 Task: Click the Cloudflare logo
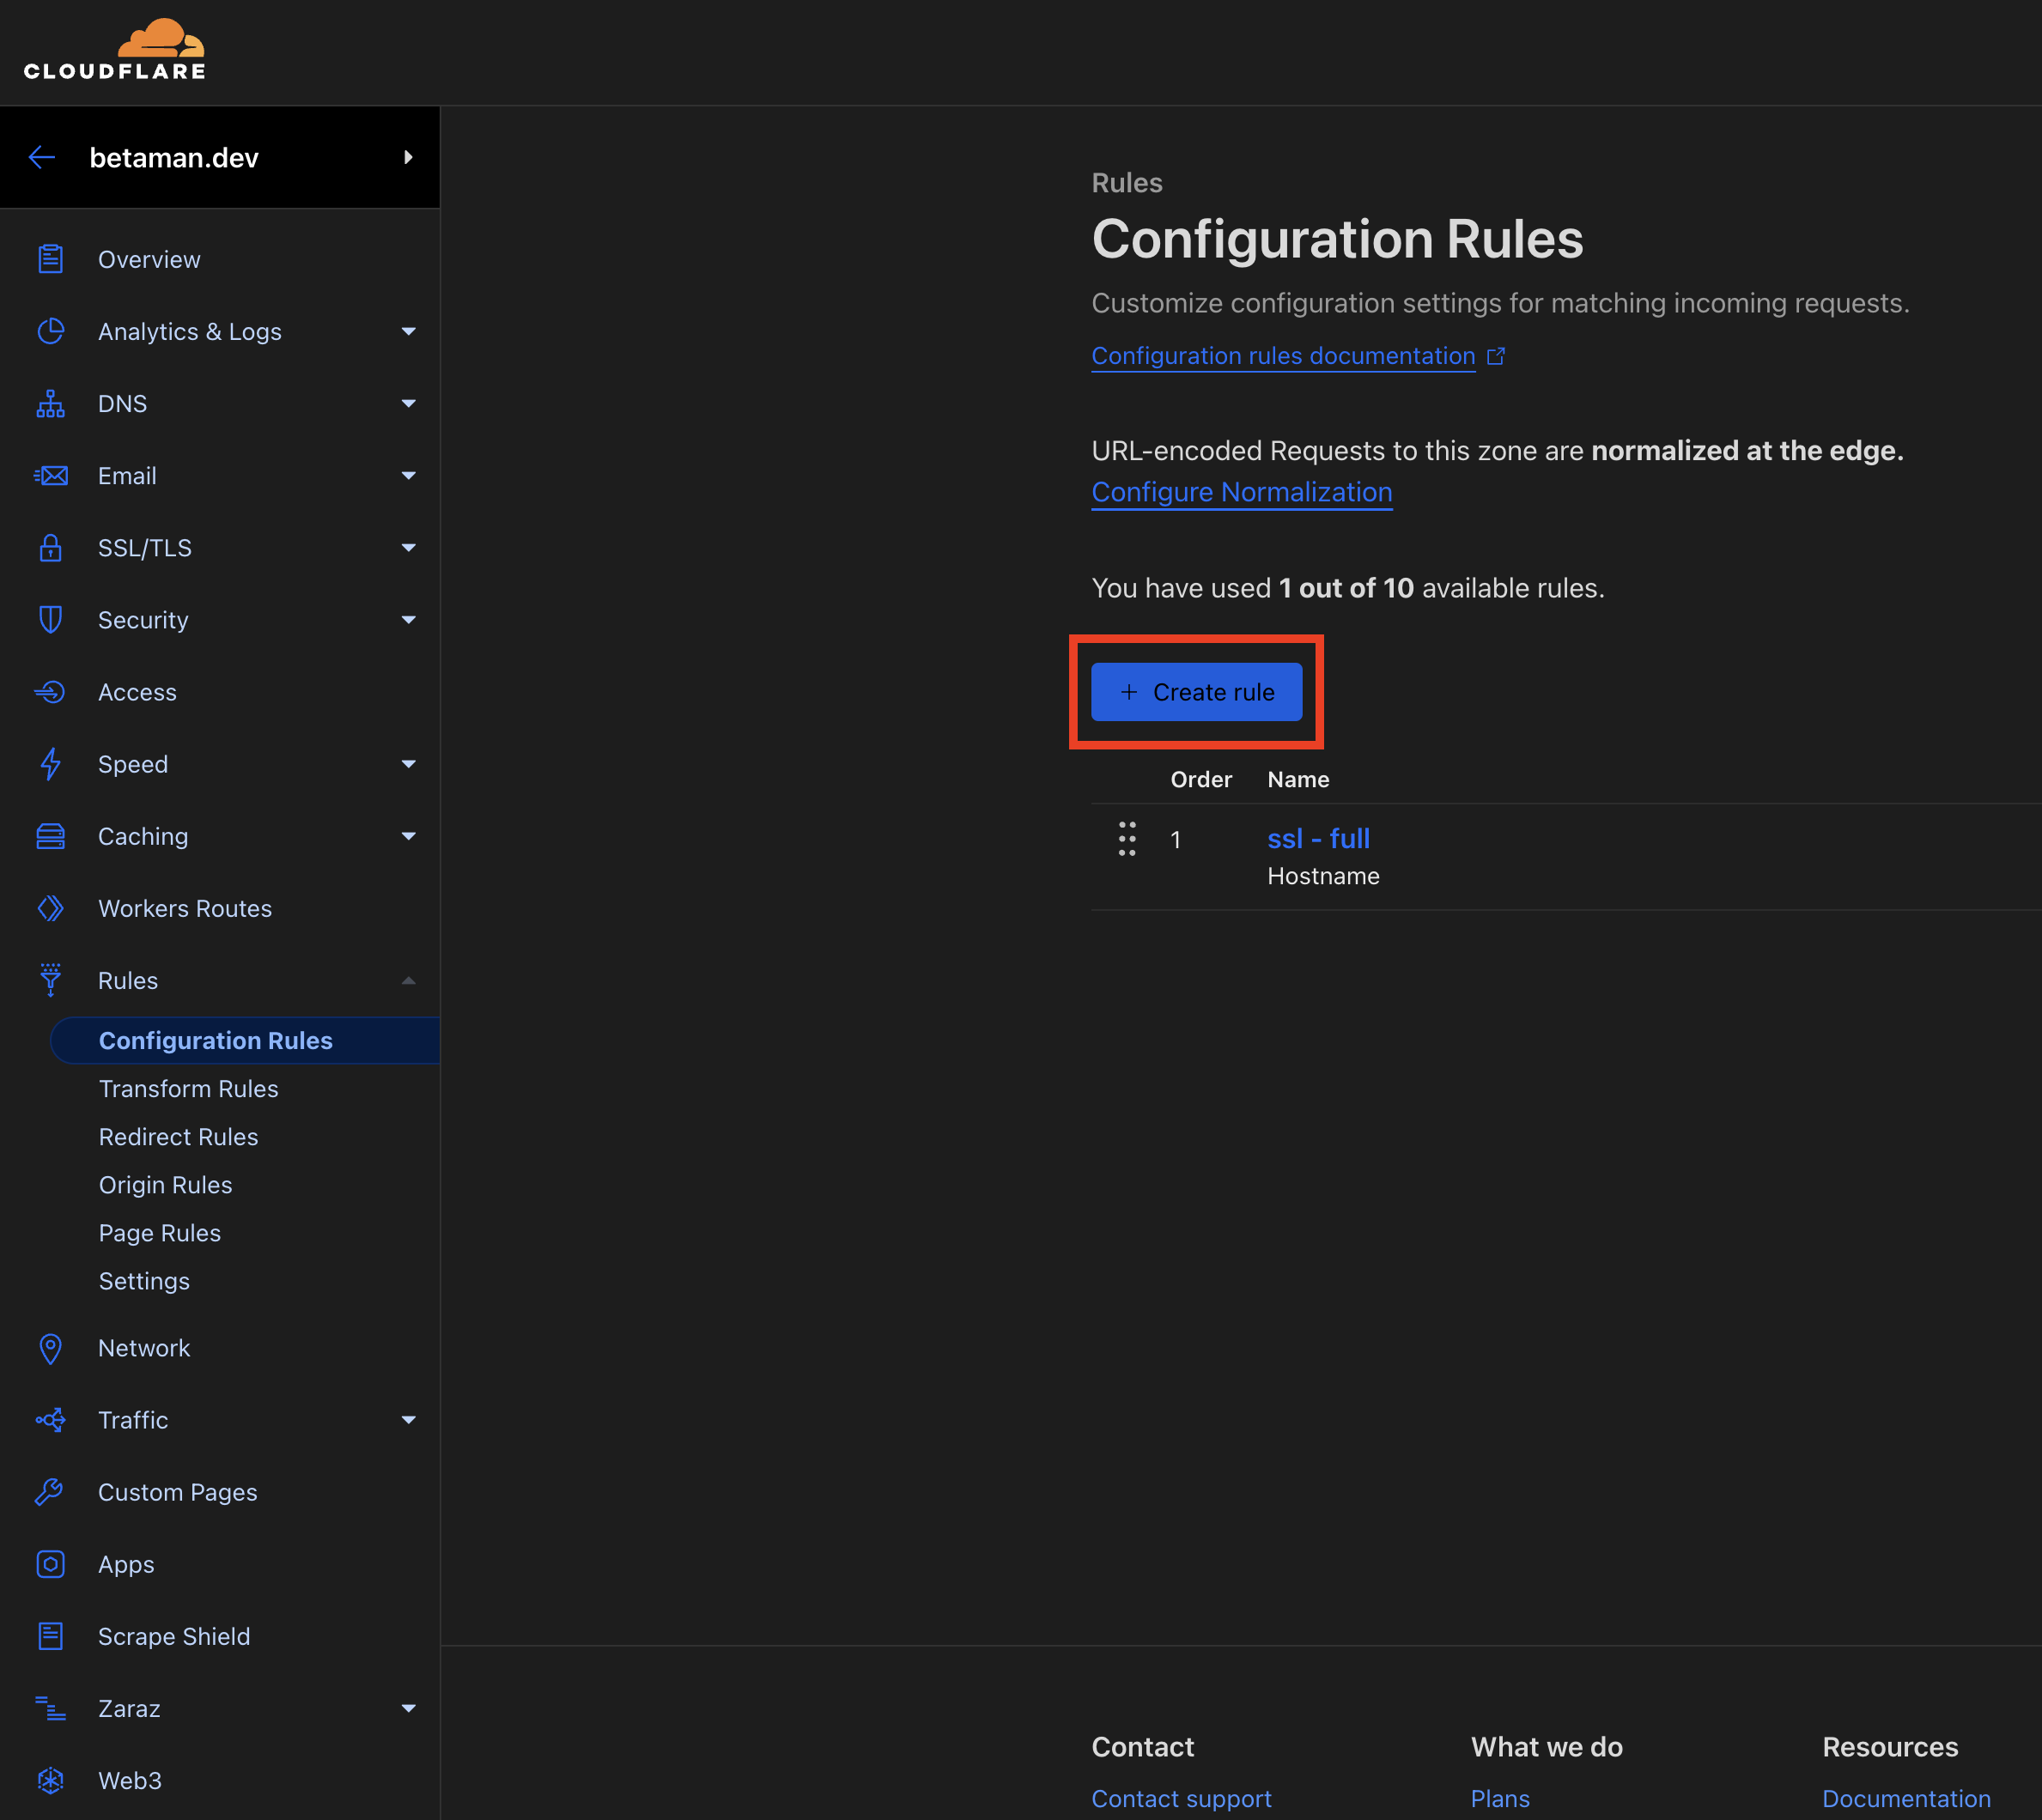click(x=115, y=50)
